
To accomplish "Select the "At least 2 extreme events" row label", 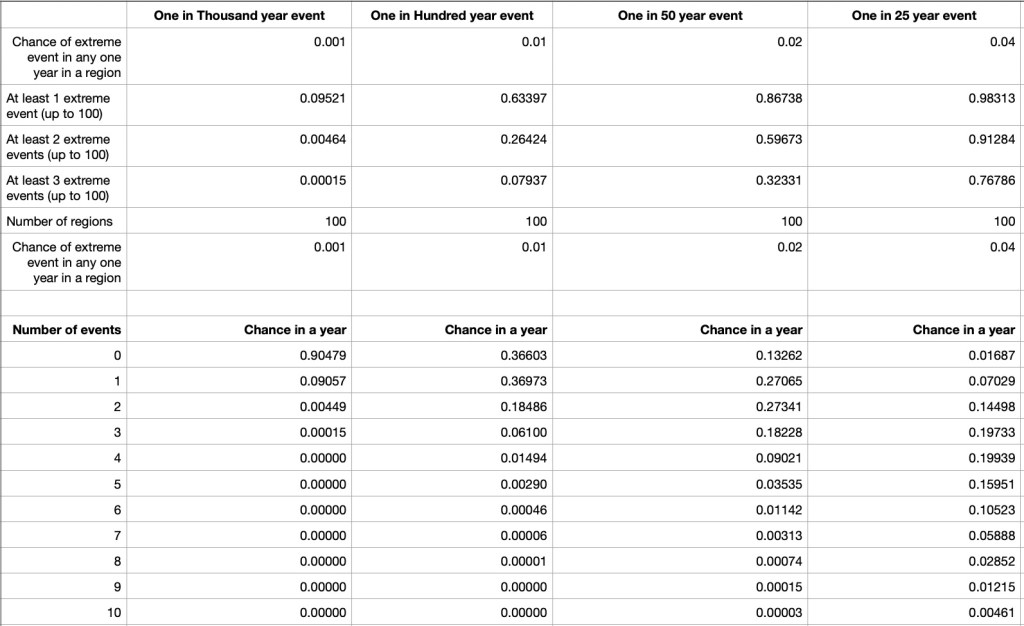I will pyautogui.click(x=58, y=147).
